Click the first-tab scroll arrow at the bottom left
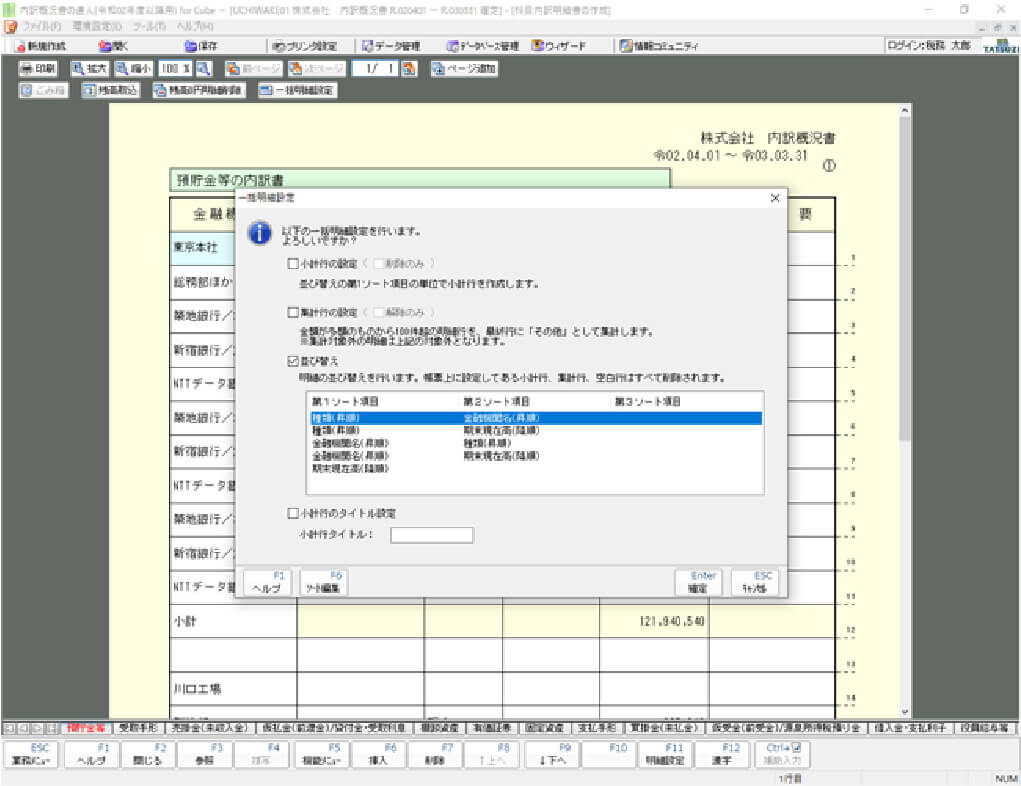 10,727
